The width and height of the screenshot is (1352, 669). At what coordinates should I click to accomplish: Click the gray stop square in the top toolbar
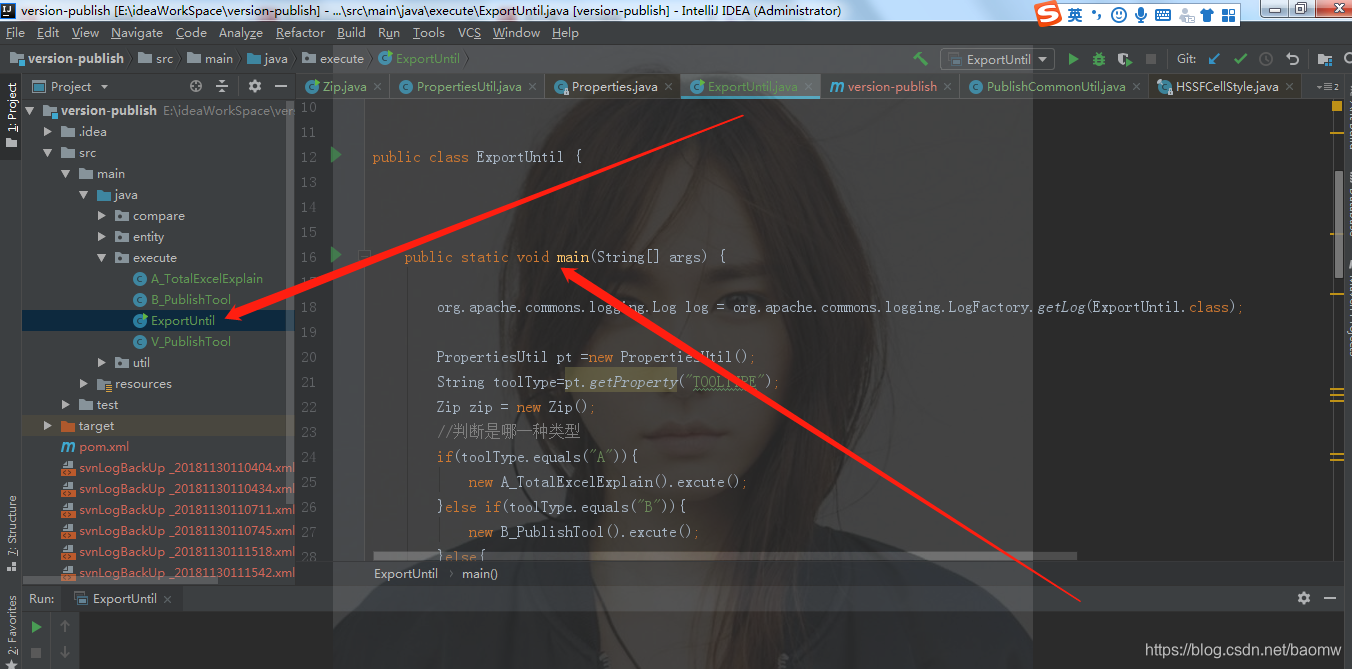[x=1151, y=59]
